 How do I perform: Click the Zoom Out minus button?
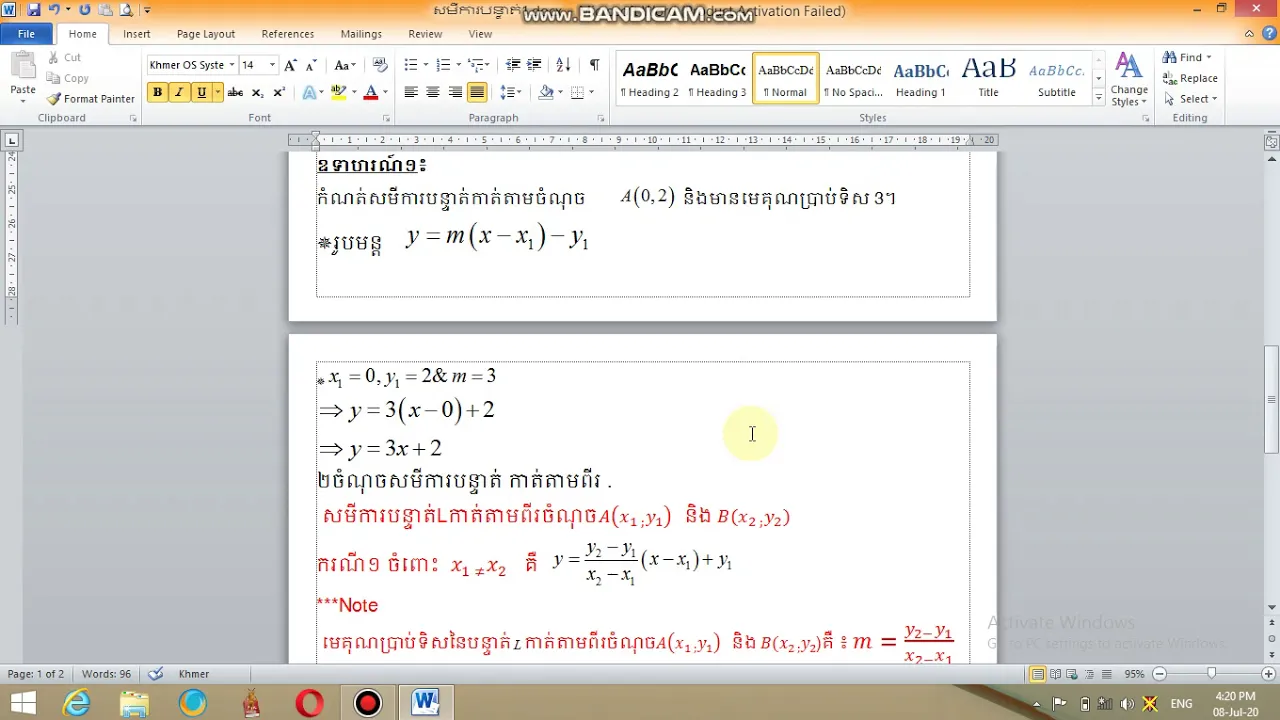pyautogui.click(x=1160, y=674)
